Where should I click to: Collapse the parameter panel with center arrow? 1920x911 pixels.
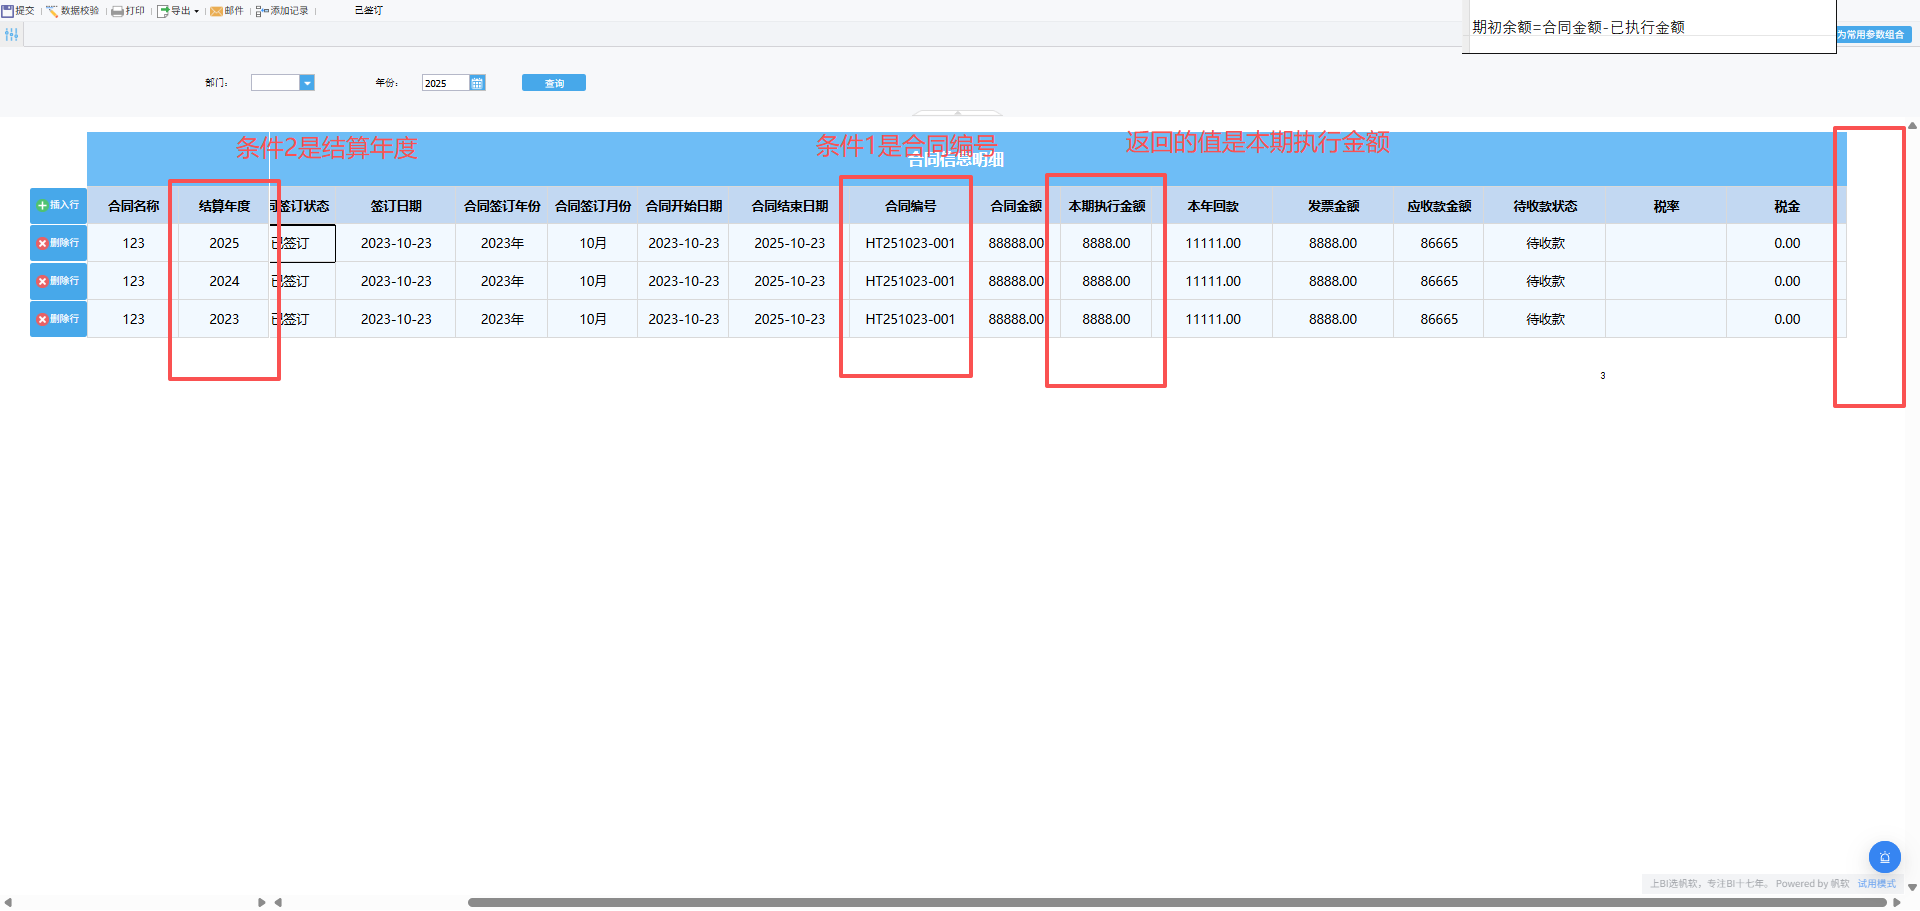(957, 113)
